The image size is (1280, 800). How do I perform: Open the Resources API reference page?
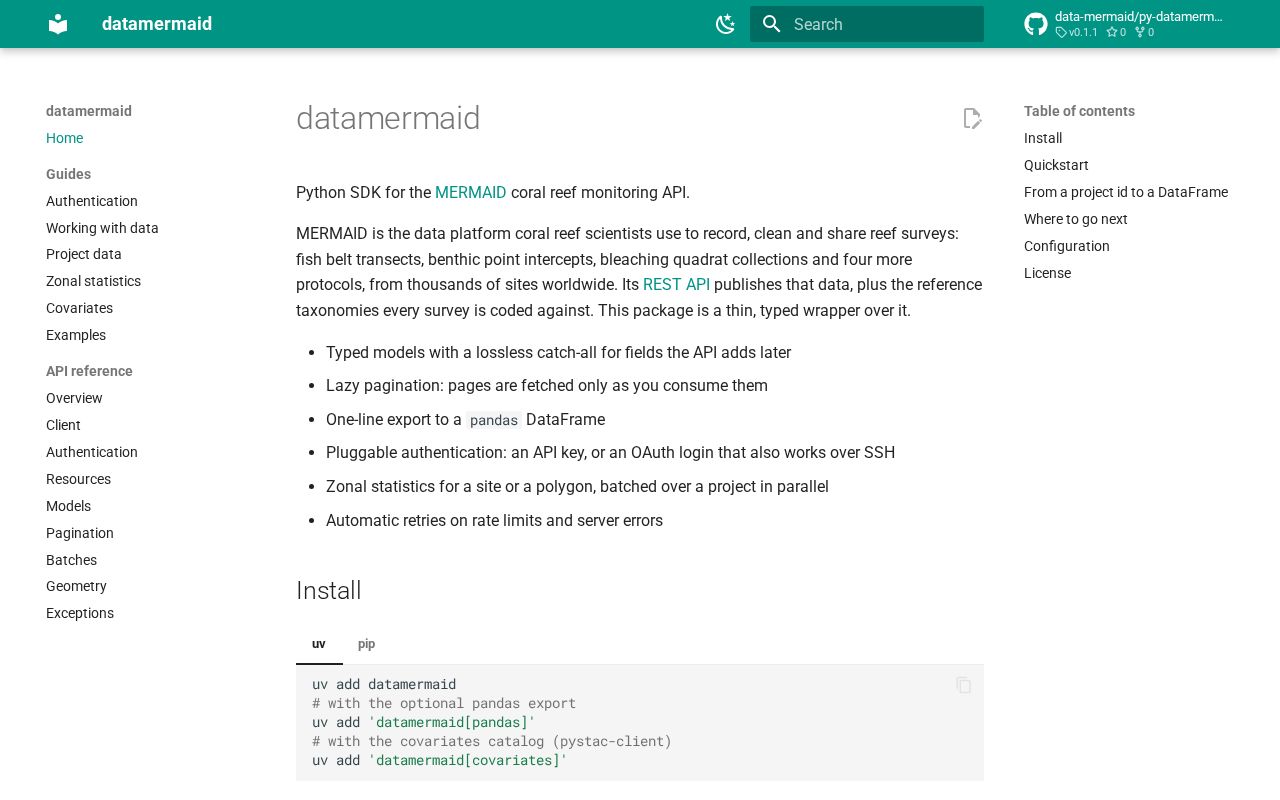(x=78, y=479)
